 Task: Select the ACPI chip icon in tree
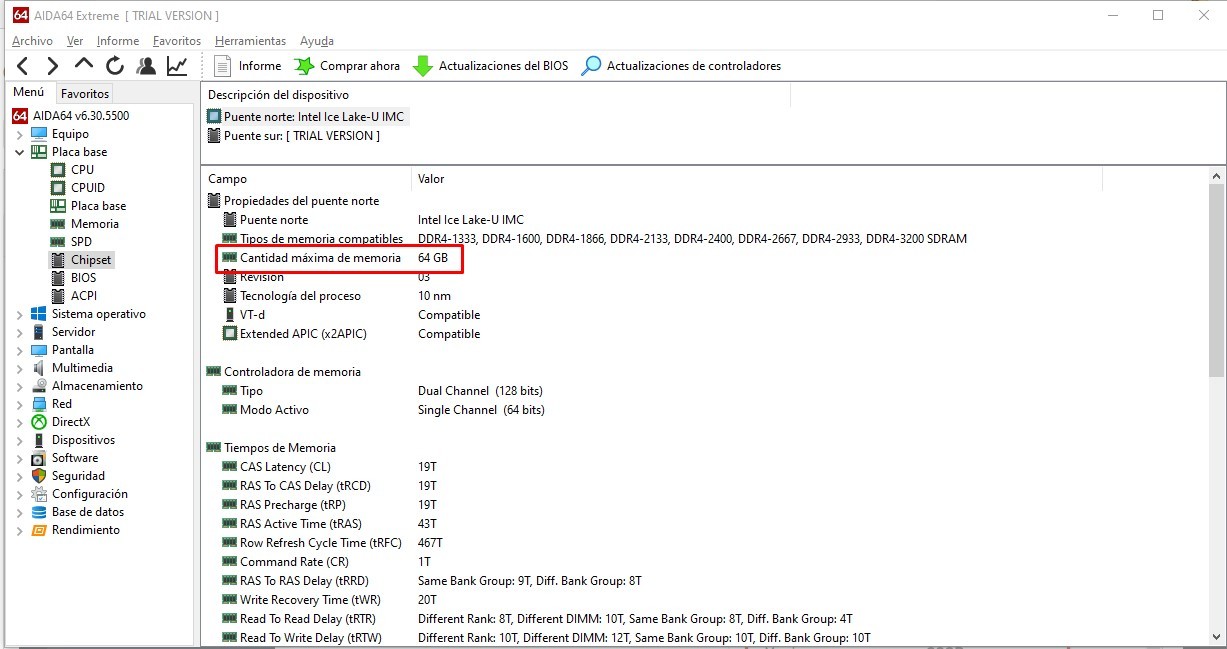[58, 296]
